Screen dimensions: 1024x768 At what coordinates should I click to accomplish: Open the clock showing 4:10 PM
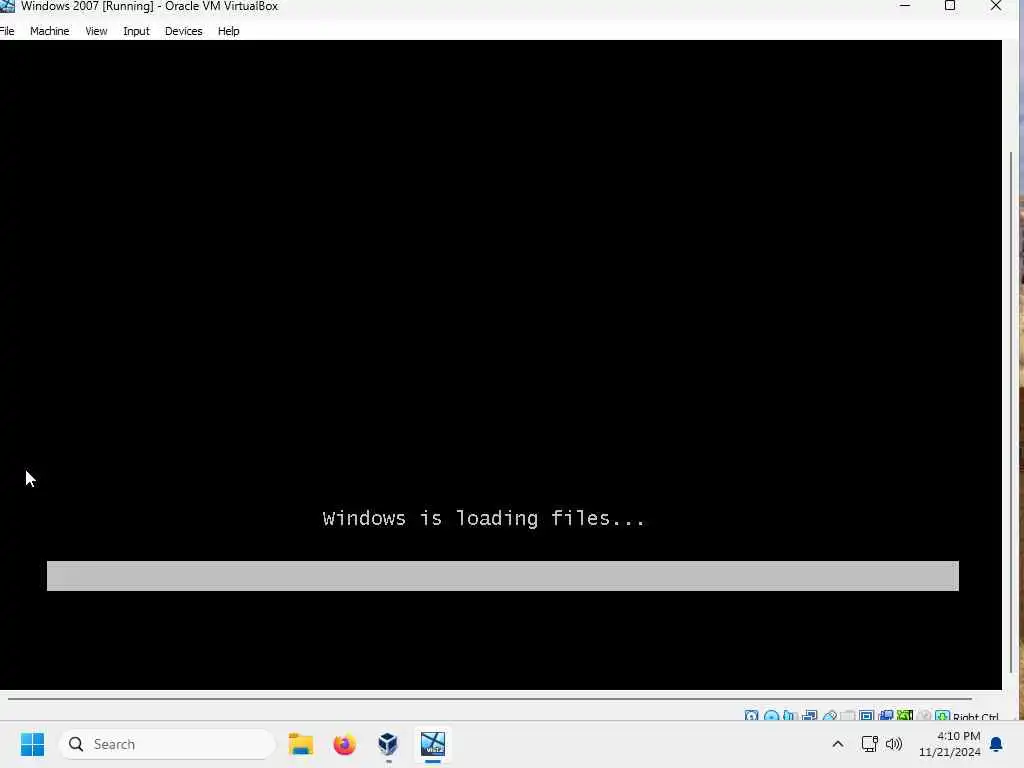(x=950, y=744)
